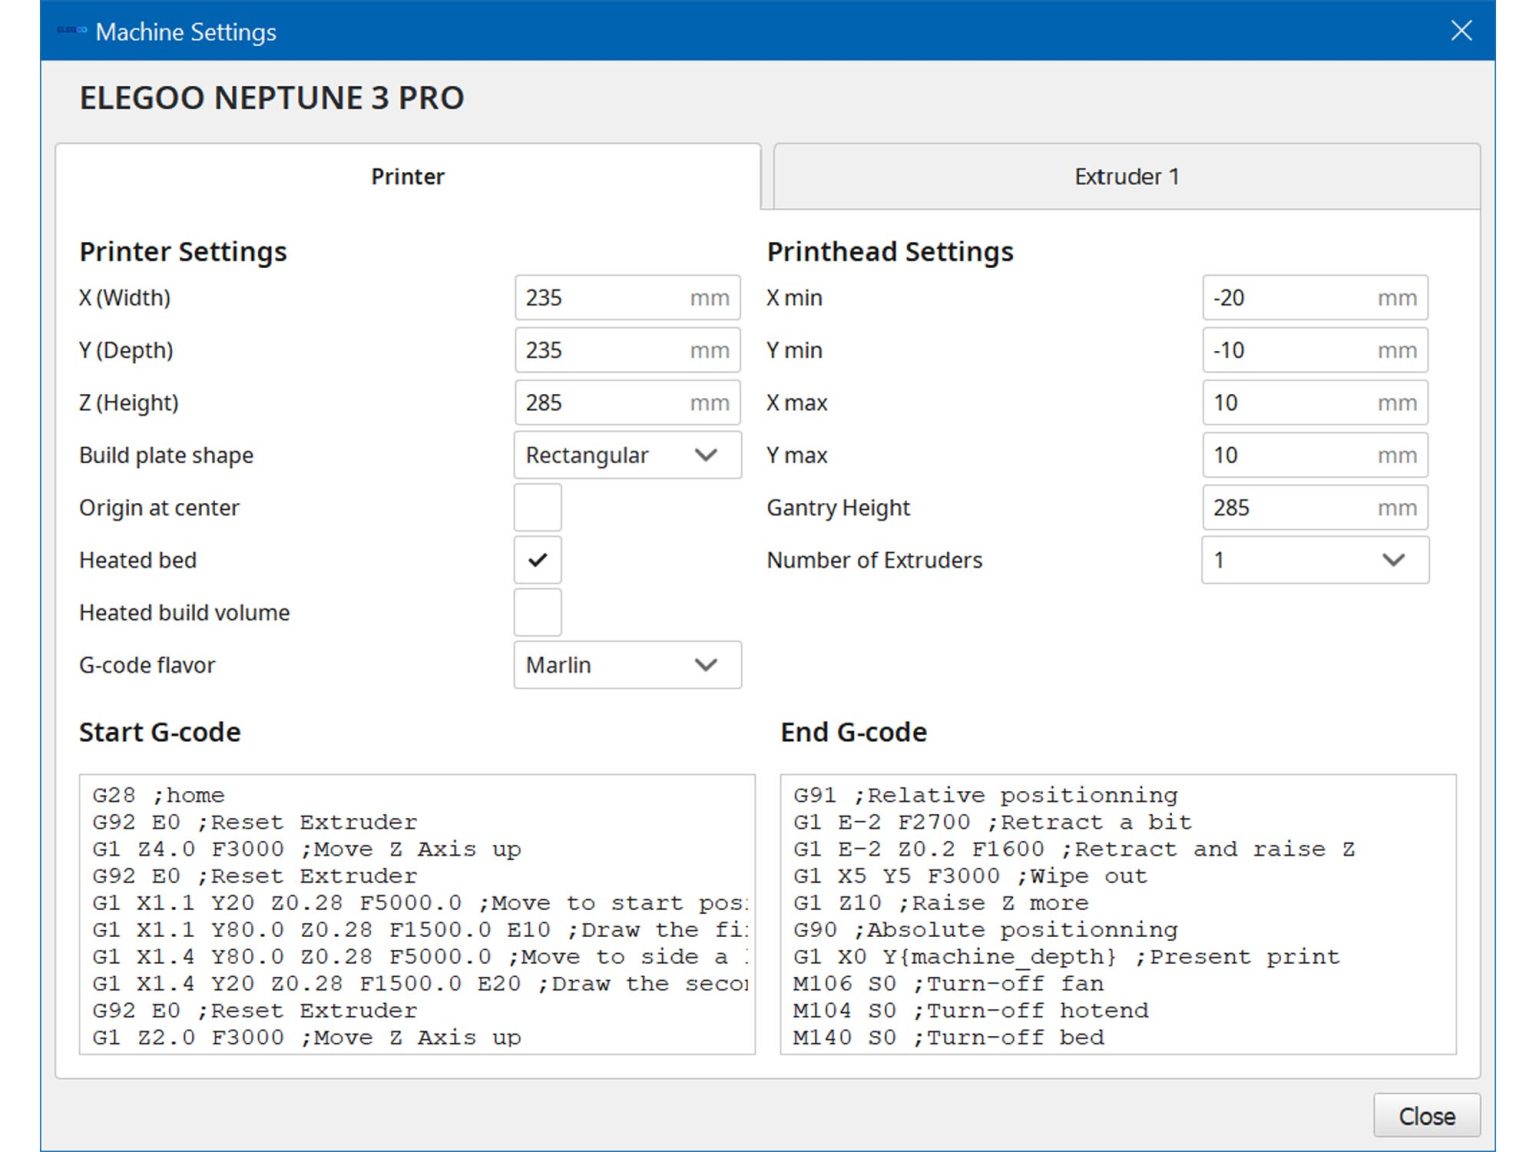Switch to the Extruder 1 tab
This screenshot has height=1152, width=1536.
pyautogui.click(x=1126, y=176)
